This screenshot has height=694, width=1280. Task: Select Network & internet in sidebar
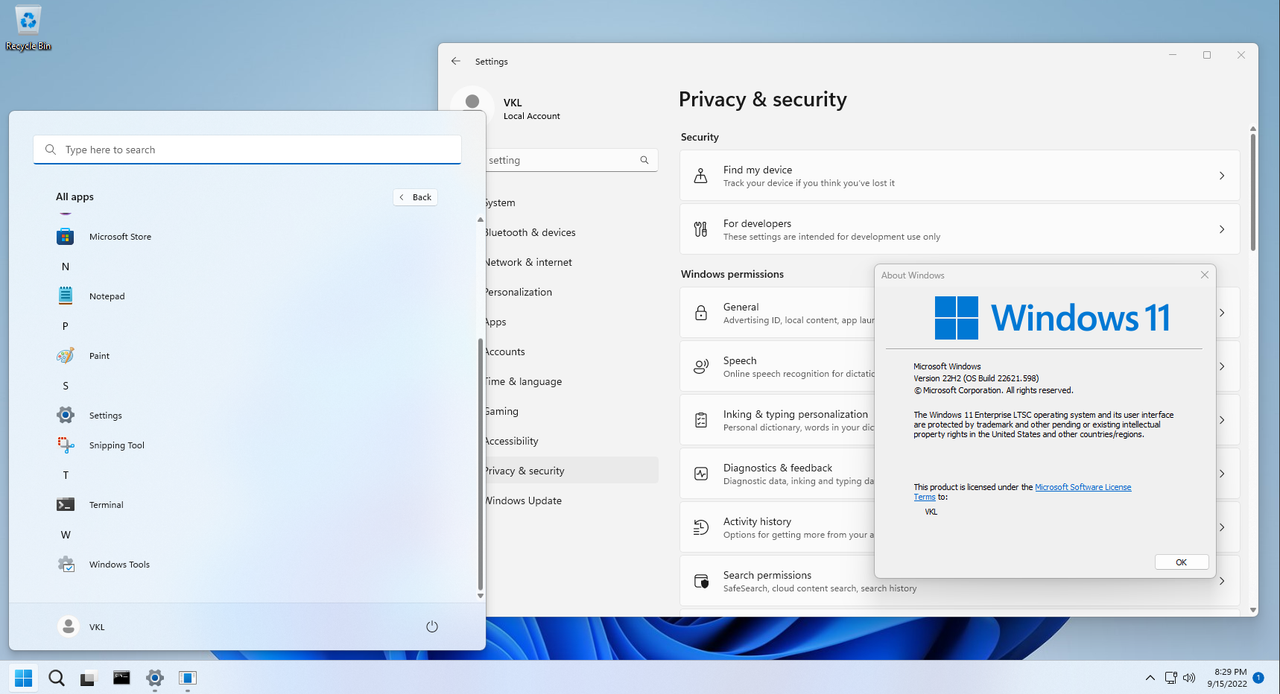click(572, 262)
